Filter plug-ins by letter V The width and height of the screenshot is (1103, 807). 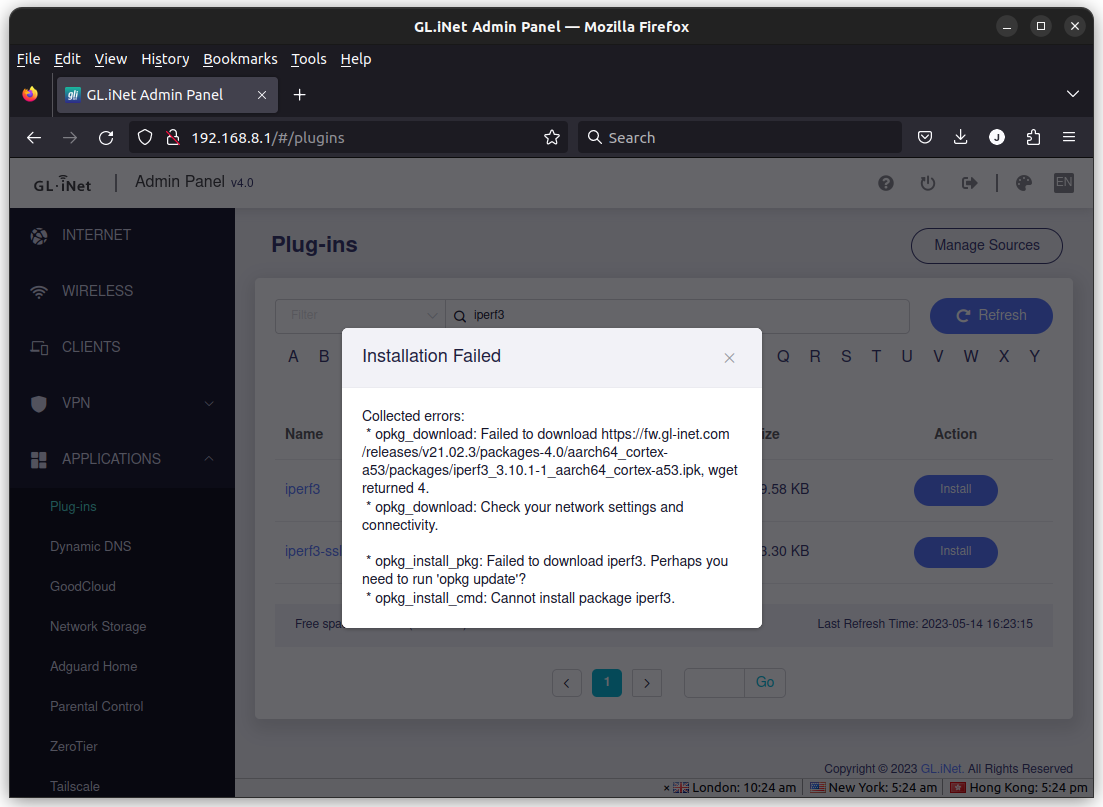click(x=938, y=357)
